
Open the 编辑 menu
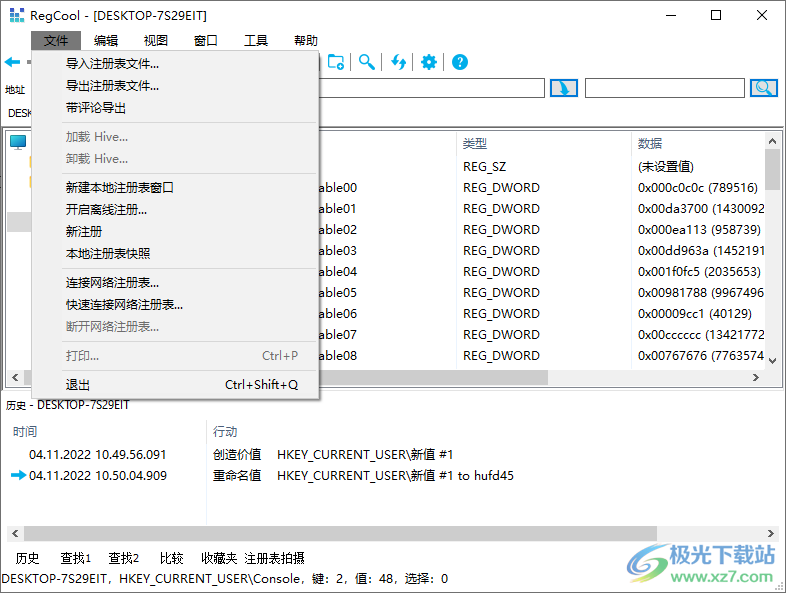coord(106,41)
